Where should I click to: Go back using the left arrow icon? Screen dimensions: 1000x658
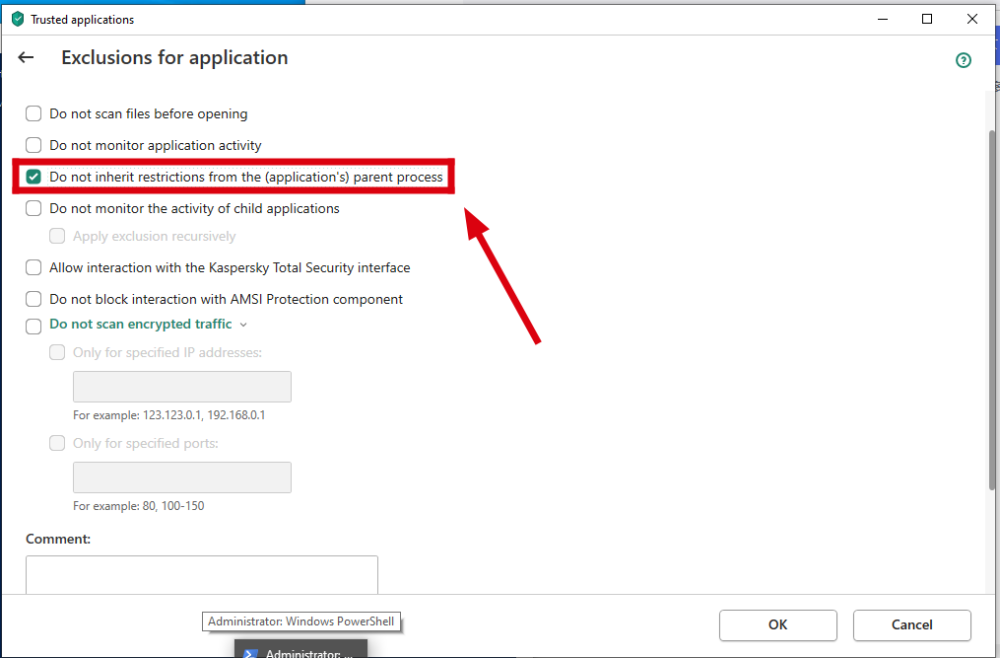pyautogui.click(x=26, y=57)
